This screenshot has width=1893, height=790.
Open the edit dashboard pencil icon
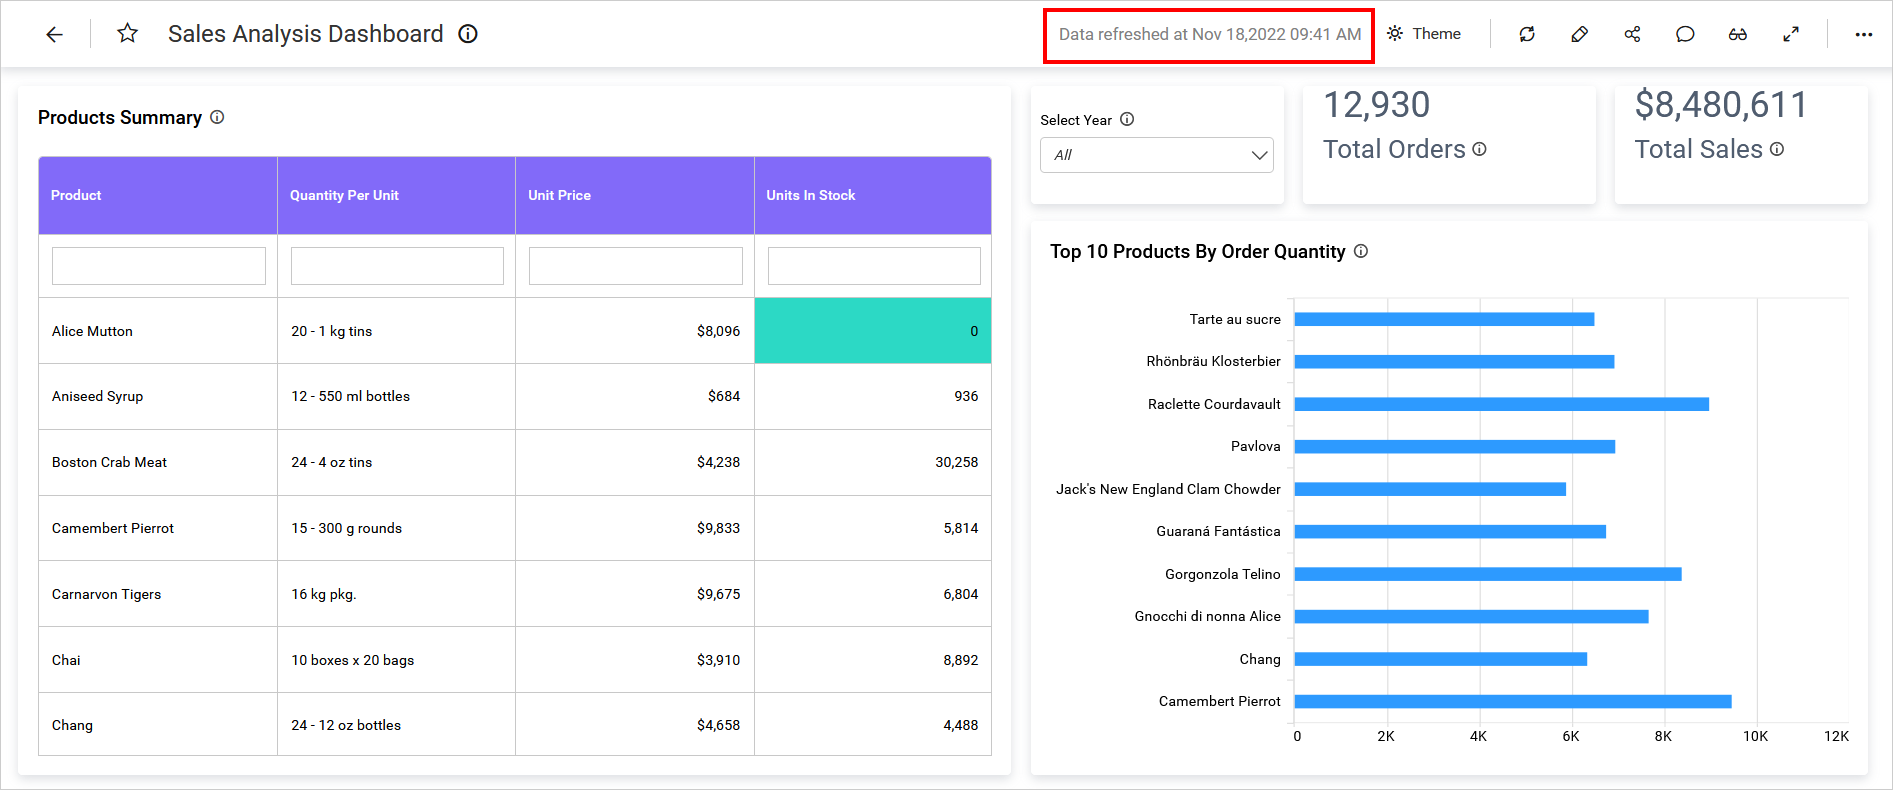click(x=1579, y=34)
